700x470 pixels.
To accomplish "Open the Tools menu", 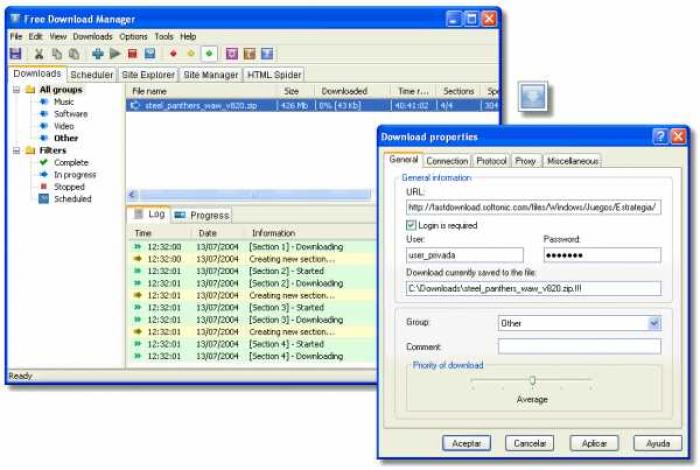I will tap(164, 37).
